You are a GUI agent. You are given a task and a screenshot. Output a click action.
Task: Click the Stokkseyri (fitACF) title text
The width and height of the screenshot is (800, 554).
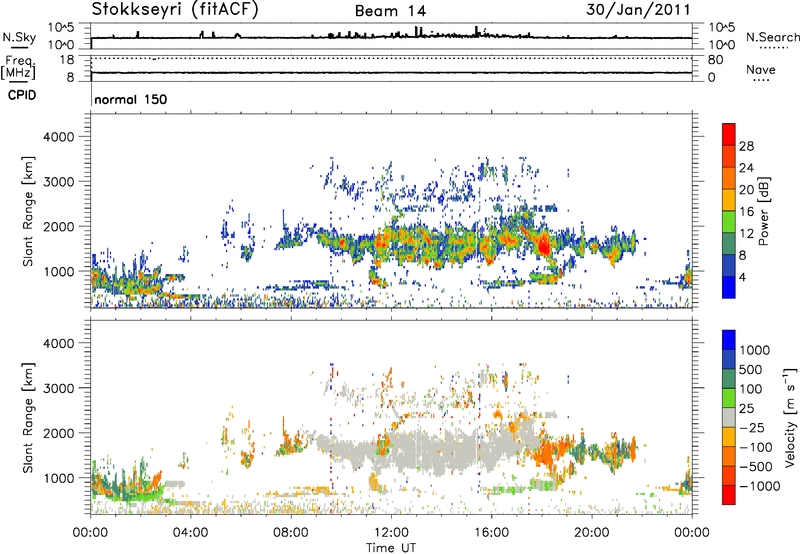click(x=175, y=10)
